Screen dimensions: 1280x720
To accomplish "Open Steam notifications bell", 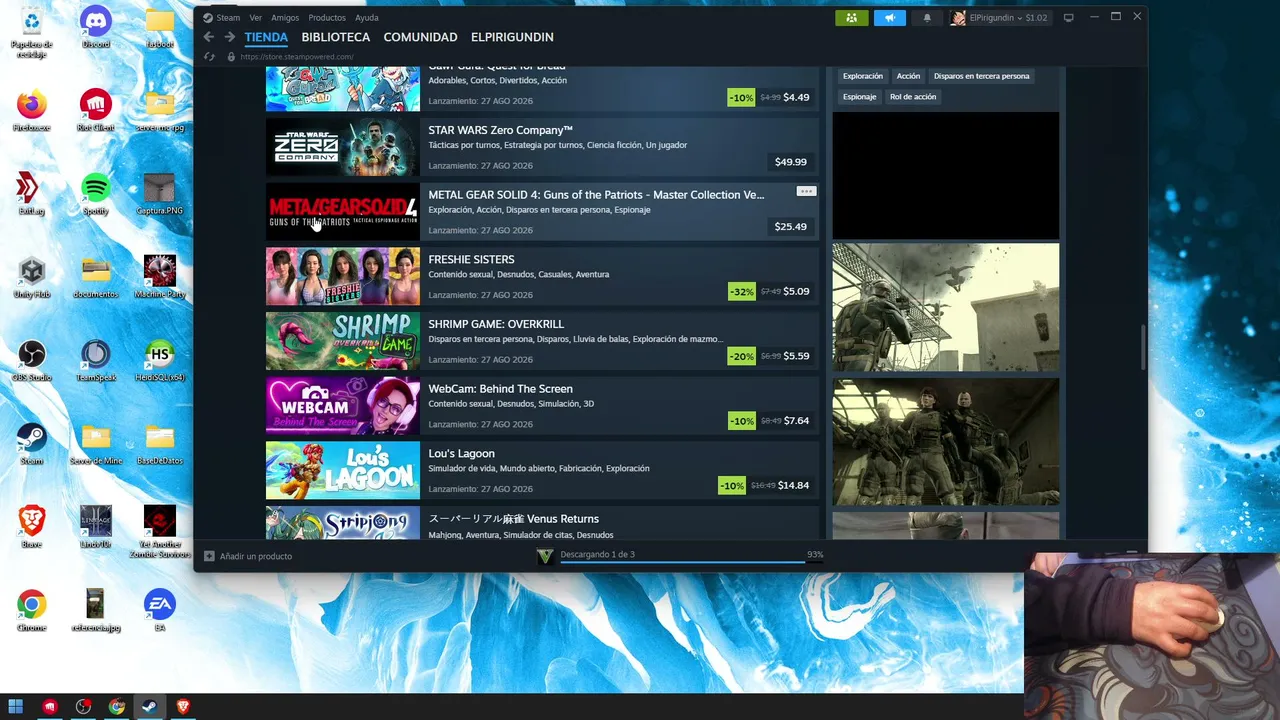I will point(927,18).
